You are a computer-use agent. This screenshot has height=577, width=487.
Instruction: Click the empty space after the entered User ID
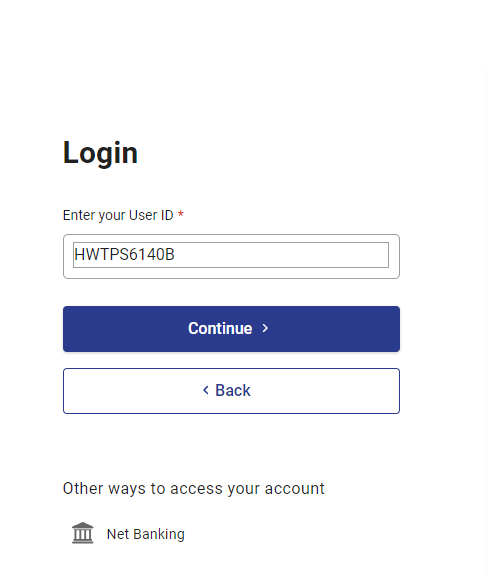(x=280, y=255)
